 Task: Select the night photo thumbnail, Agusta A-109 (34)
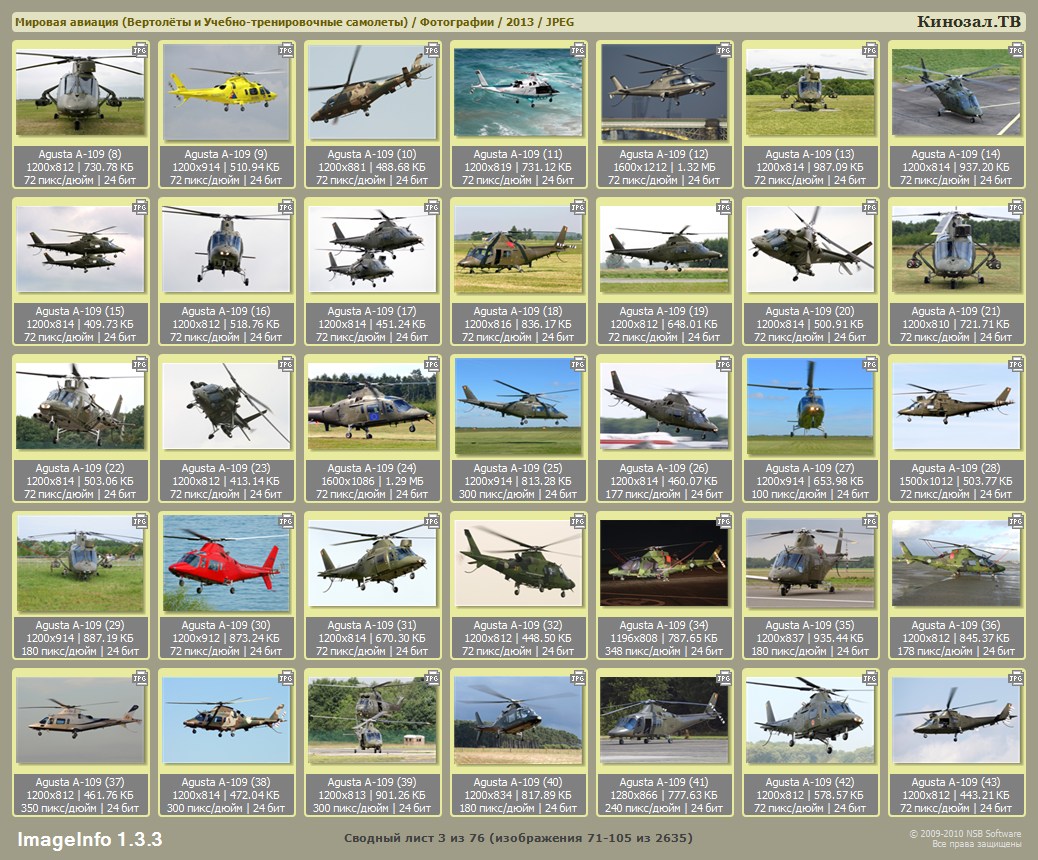point(664,564)
